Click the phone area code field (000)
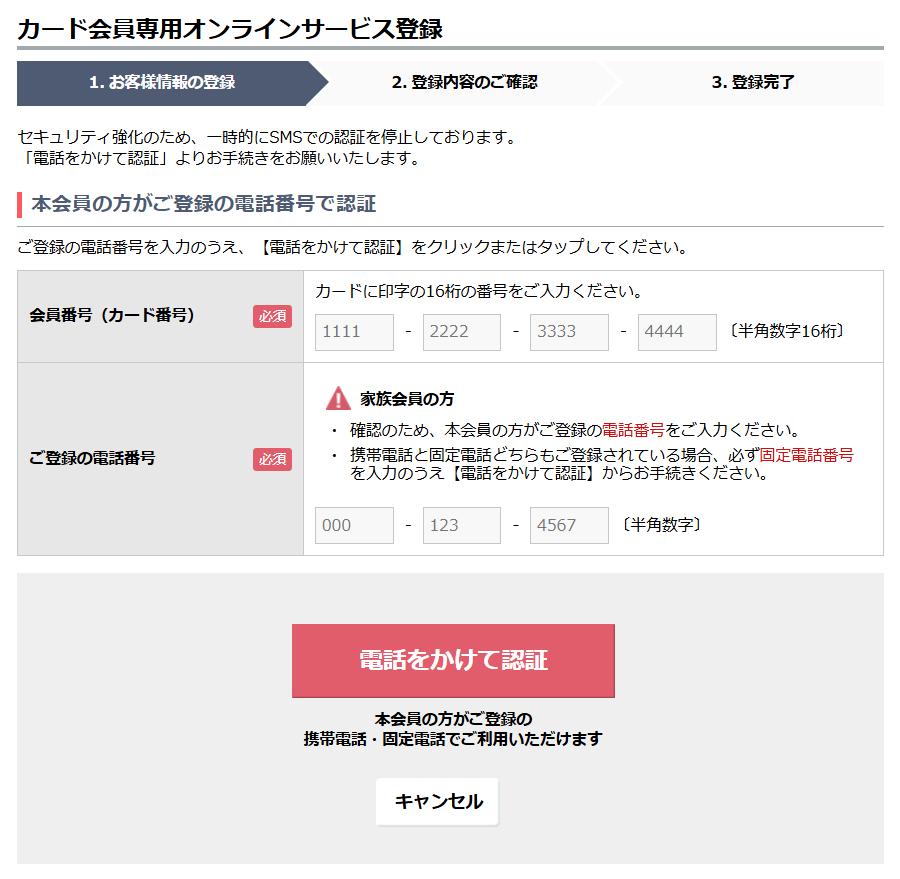This screenshot has height=879, width=900. click(354, 525)
